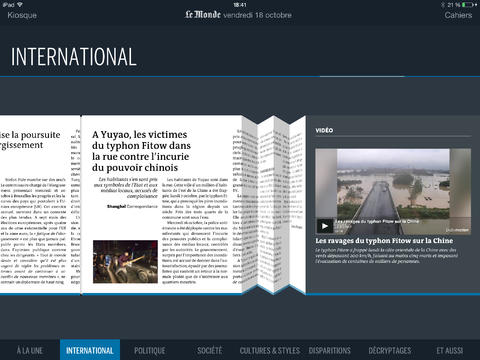
Task: Tap the Wi-Fi icon in status bar
Action: (x=20, y=5)
